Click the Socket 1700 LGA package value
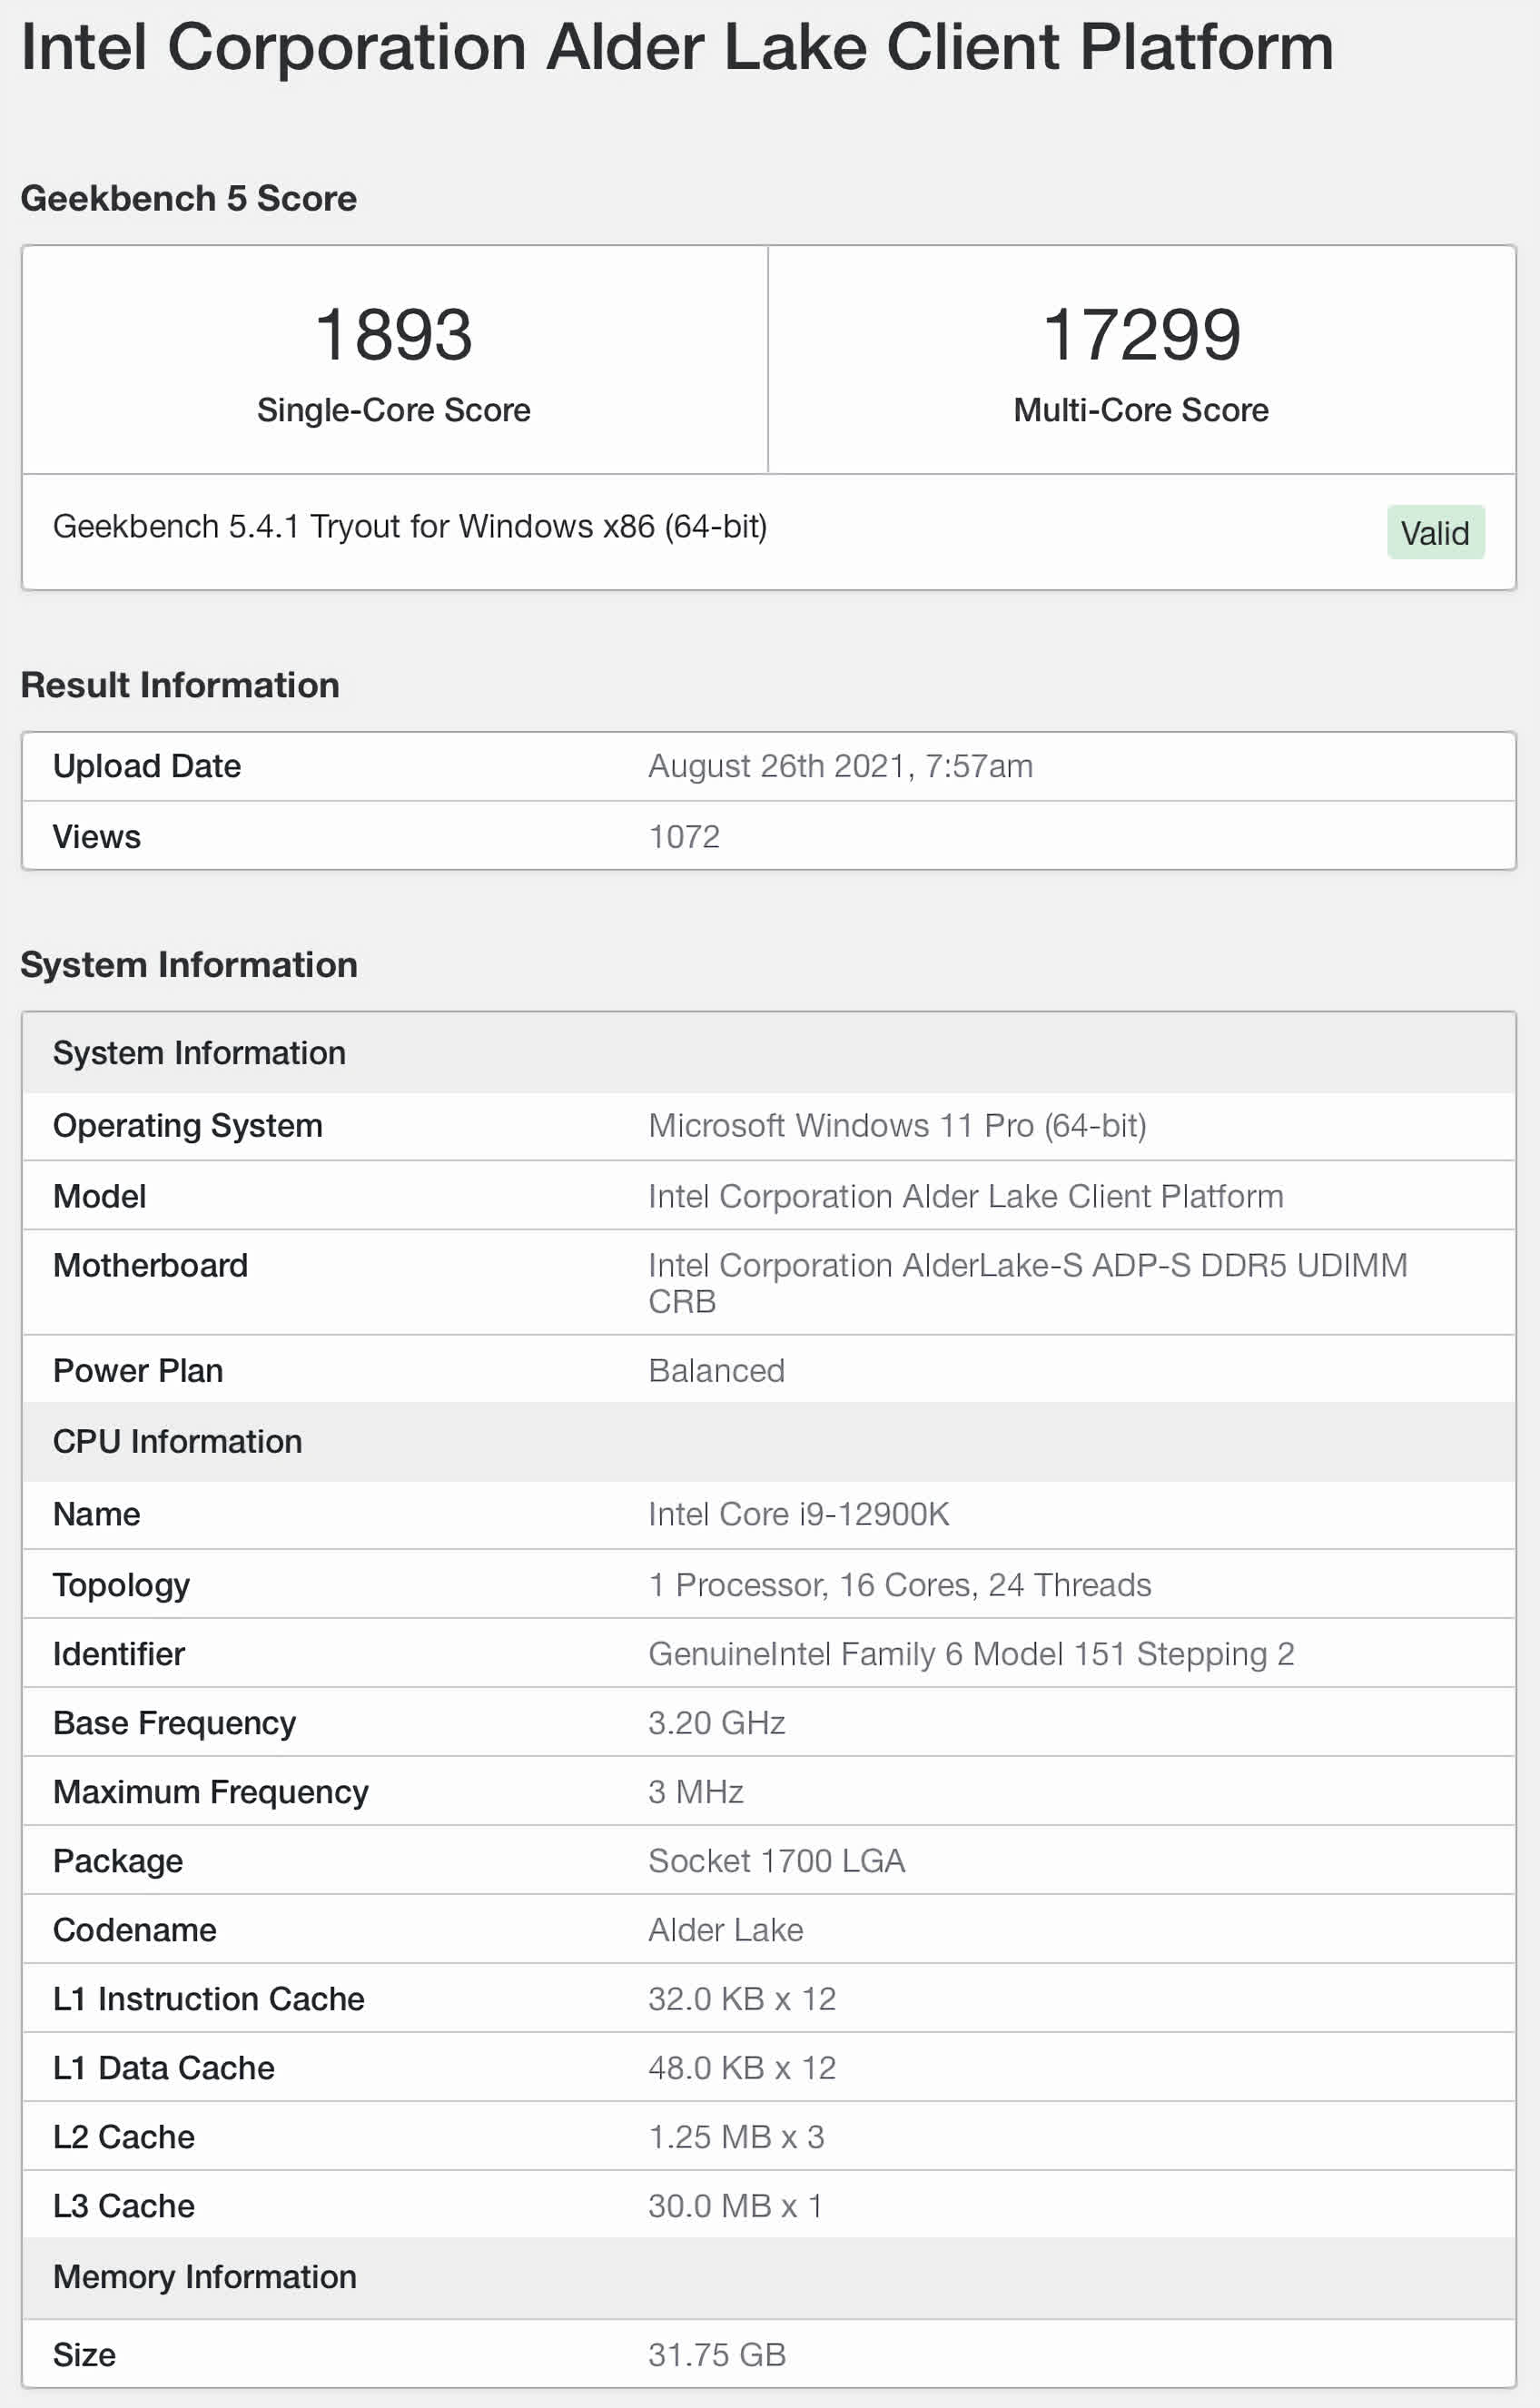 pyautogui.click(x=776, y=1861)
